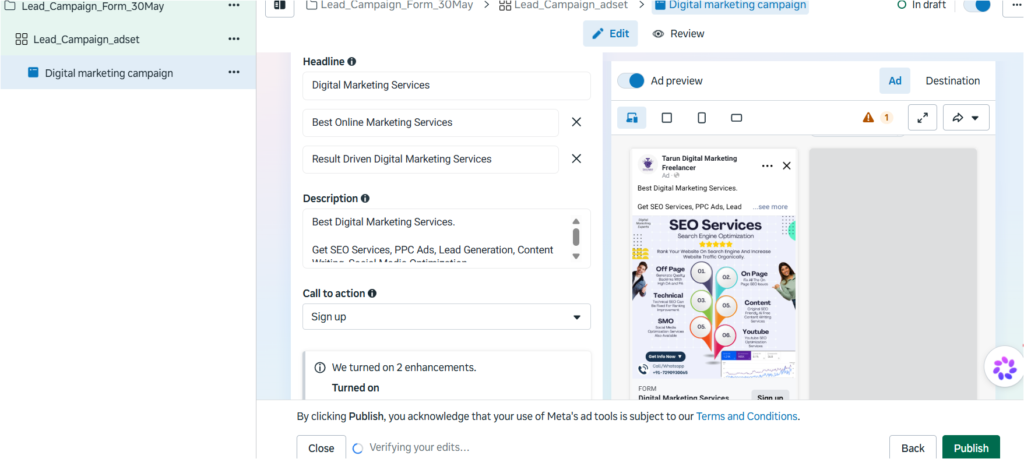Click the page profile logo in preview
The image size is (1024, 459).
pos(648,164)
